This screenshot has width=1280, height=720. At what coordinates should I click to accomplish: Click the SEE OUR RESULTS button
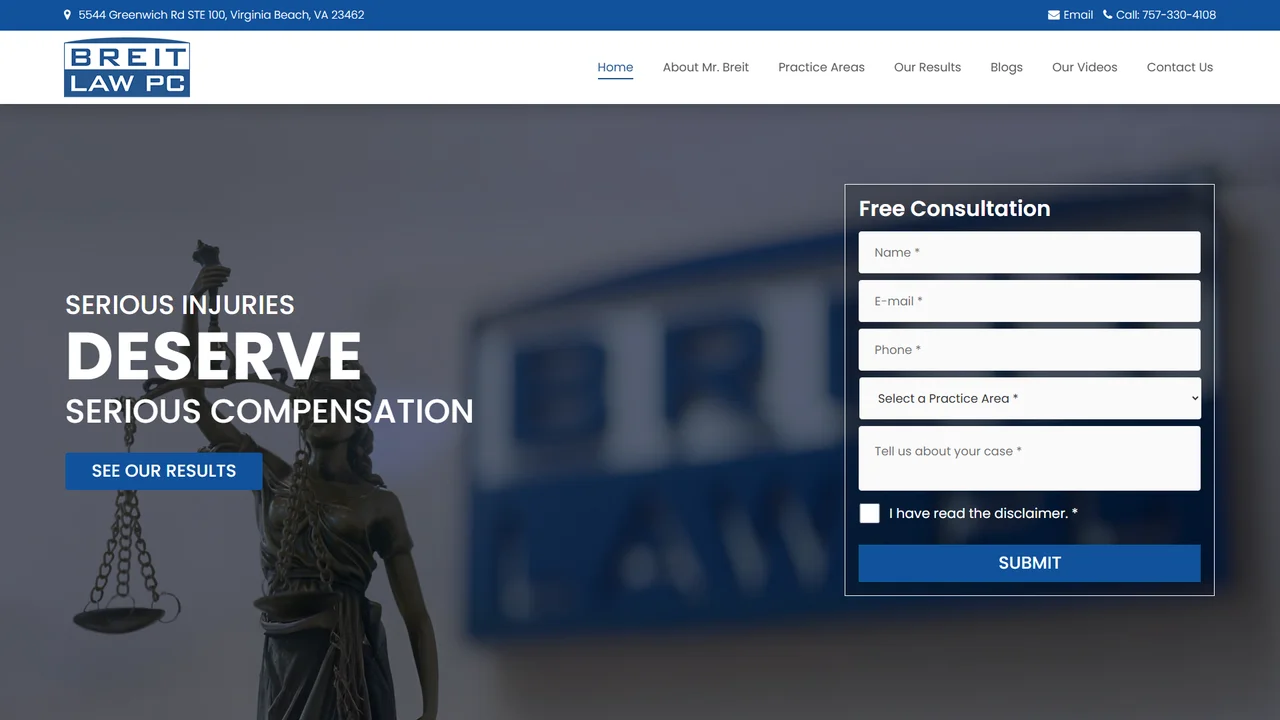click(164, 471)
